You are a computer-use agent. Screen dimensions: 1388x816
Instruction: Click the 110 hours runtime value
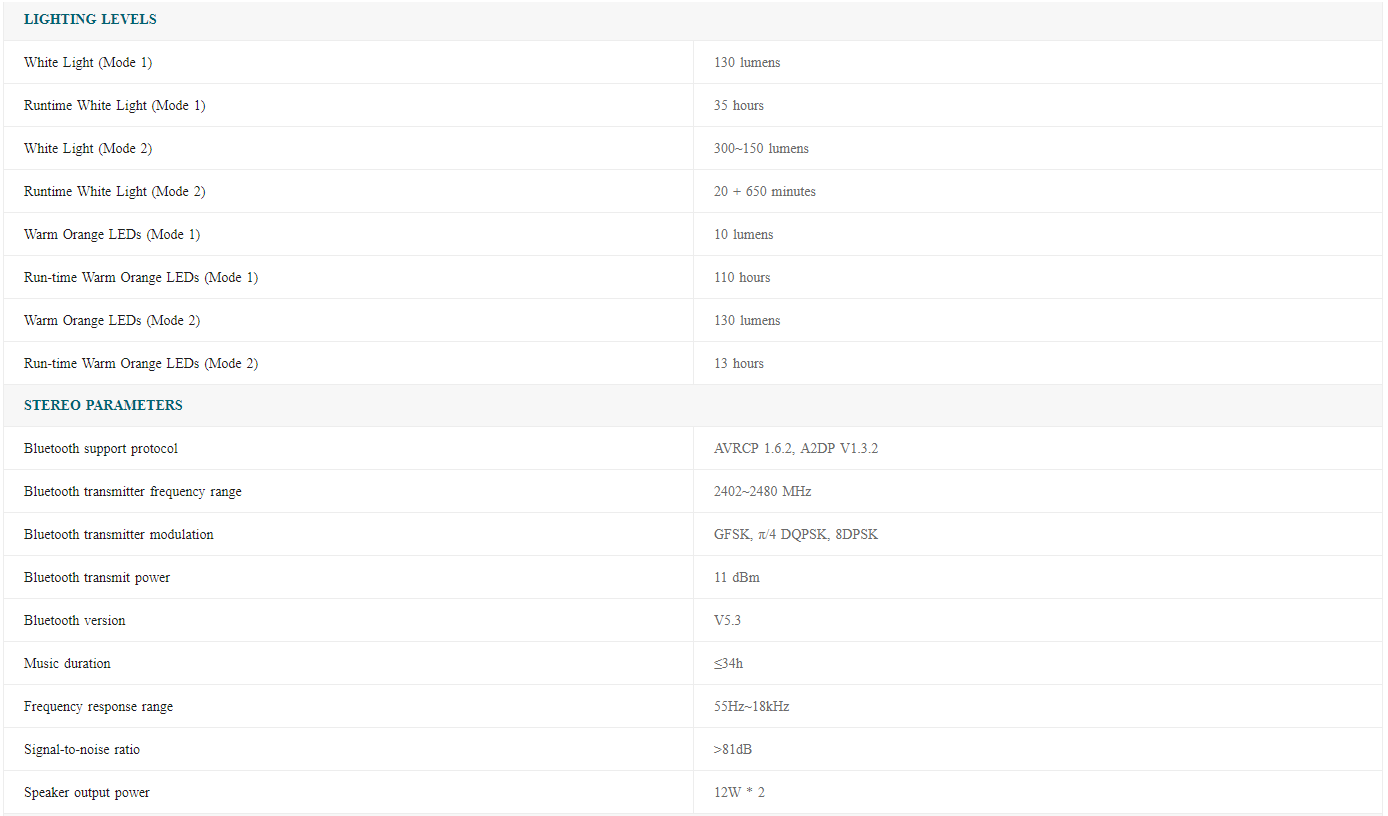[742, 278]
